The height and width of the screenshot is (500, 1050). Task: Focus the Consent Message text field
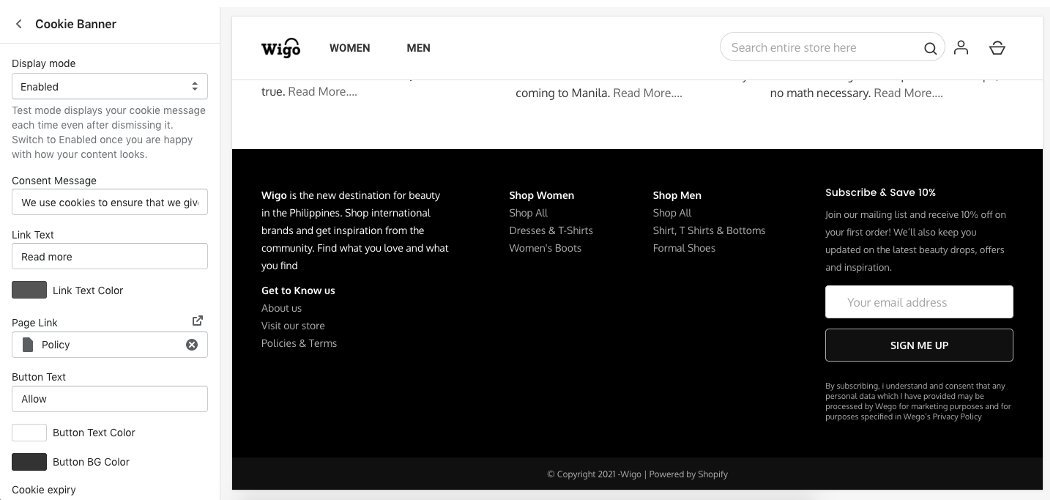point(109,202)
